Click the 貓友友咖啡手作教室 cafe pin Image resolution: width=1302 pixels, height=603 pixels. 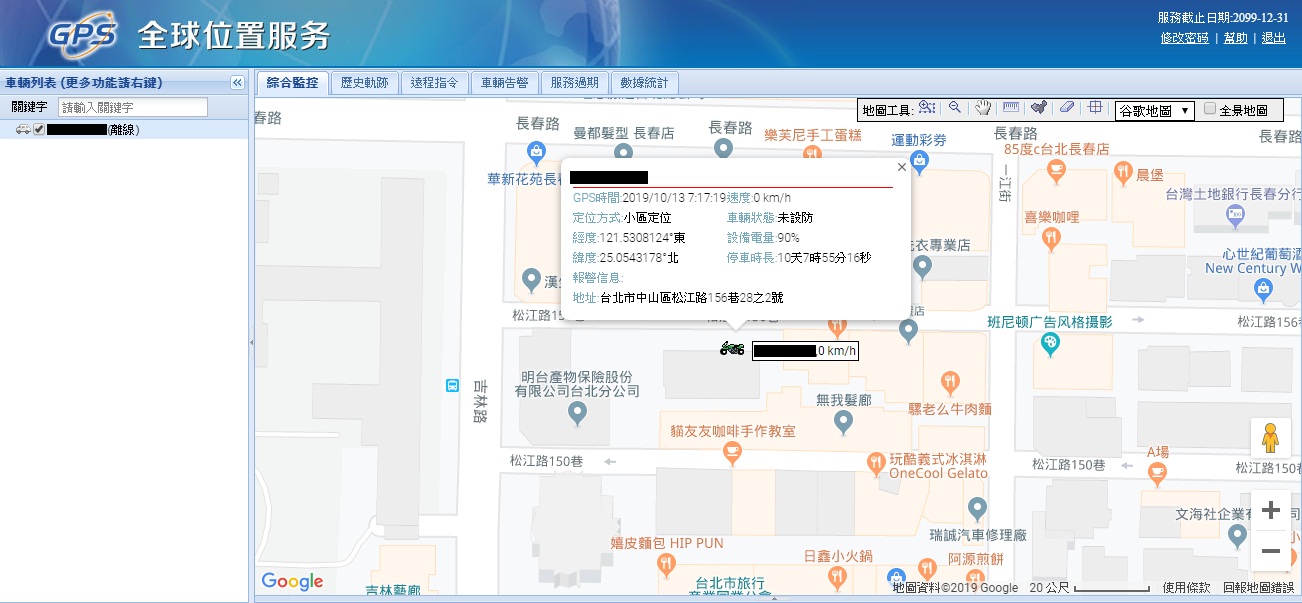click(x=734, y=452)
